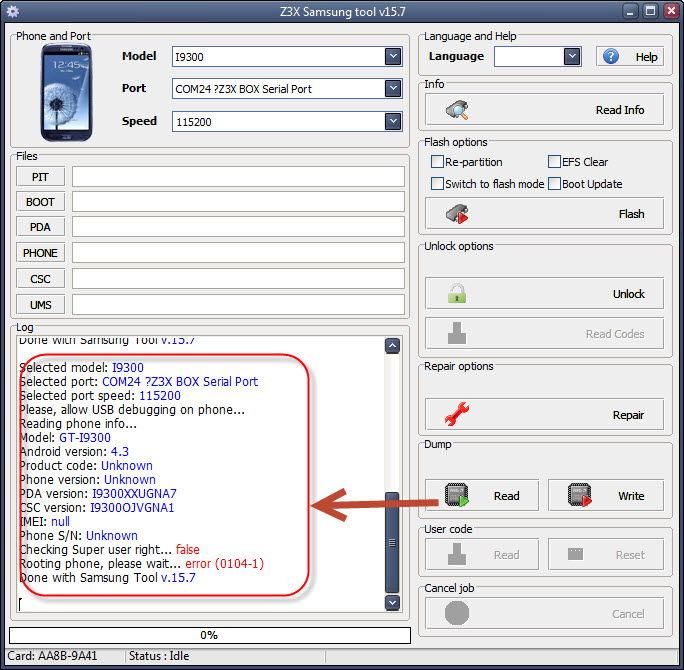Click log line 'Android version: 4.3'
684x670 pixels.
74,451
